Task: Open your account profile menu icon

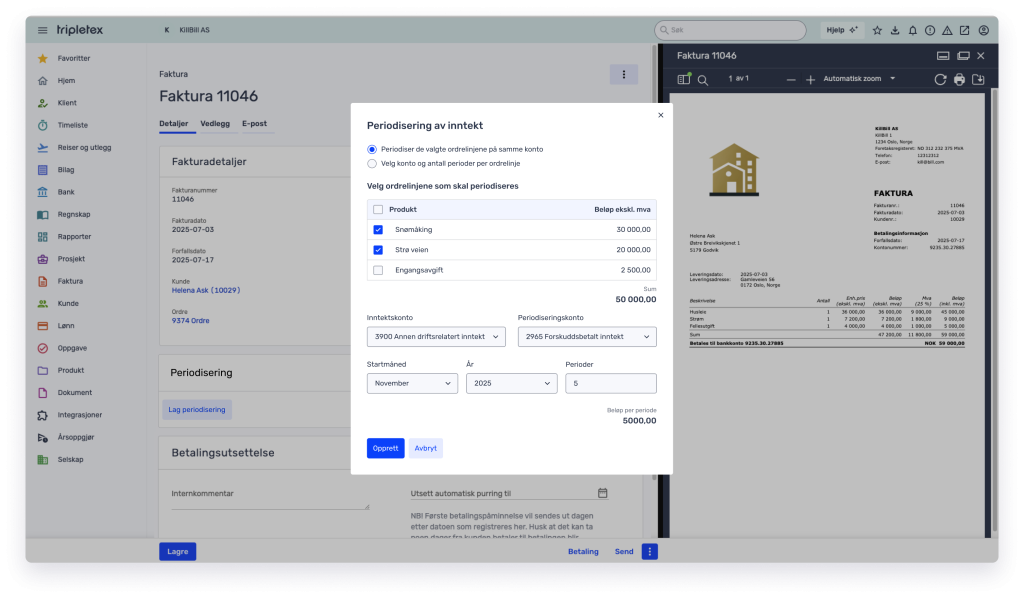Action: click(984, 30)
